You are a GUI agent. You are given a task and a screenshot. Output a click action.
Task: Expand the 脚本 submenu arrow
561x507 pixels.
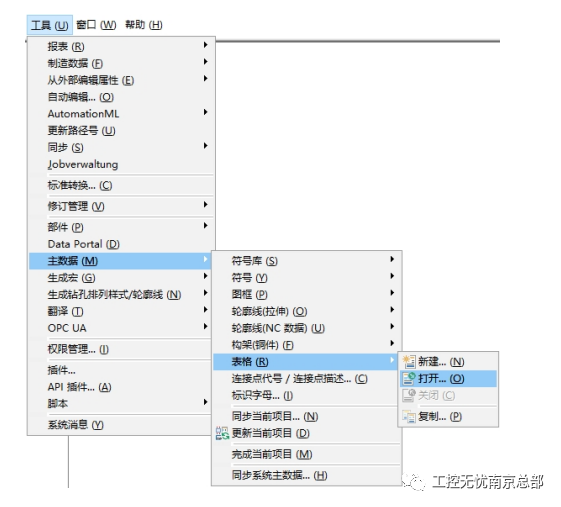pos(205,402)
